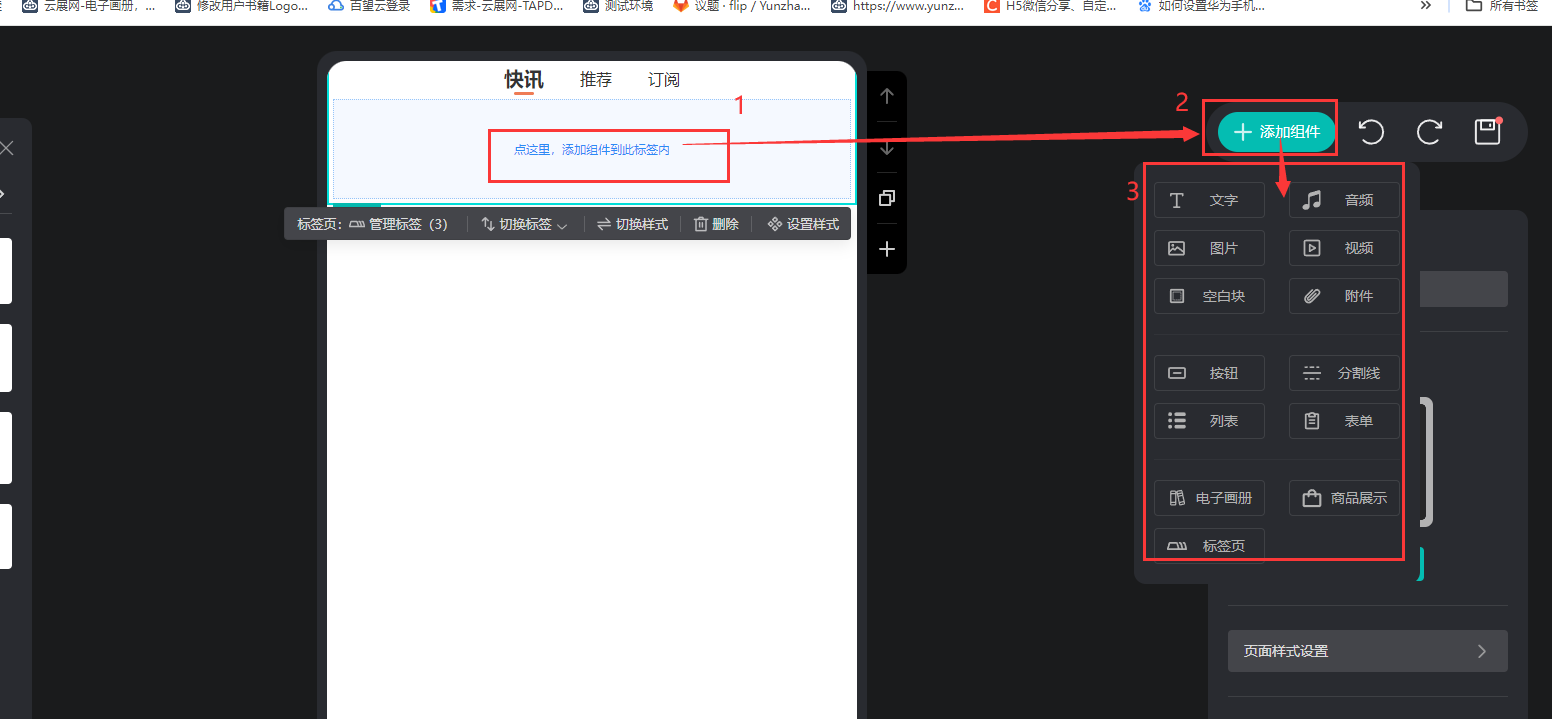Viewport: 1552px width, 719px height.
Task: Move component up with arrow icon
Action: click(886, 97)
